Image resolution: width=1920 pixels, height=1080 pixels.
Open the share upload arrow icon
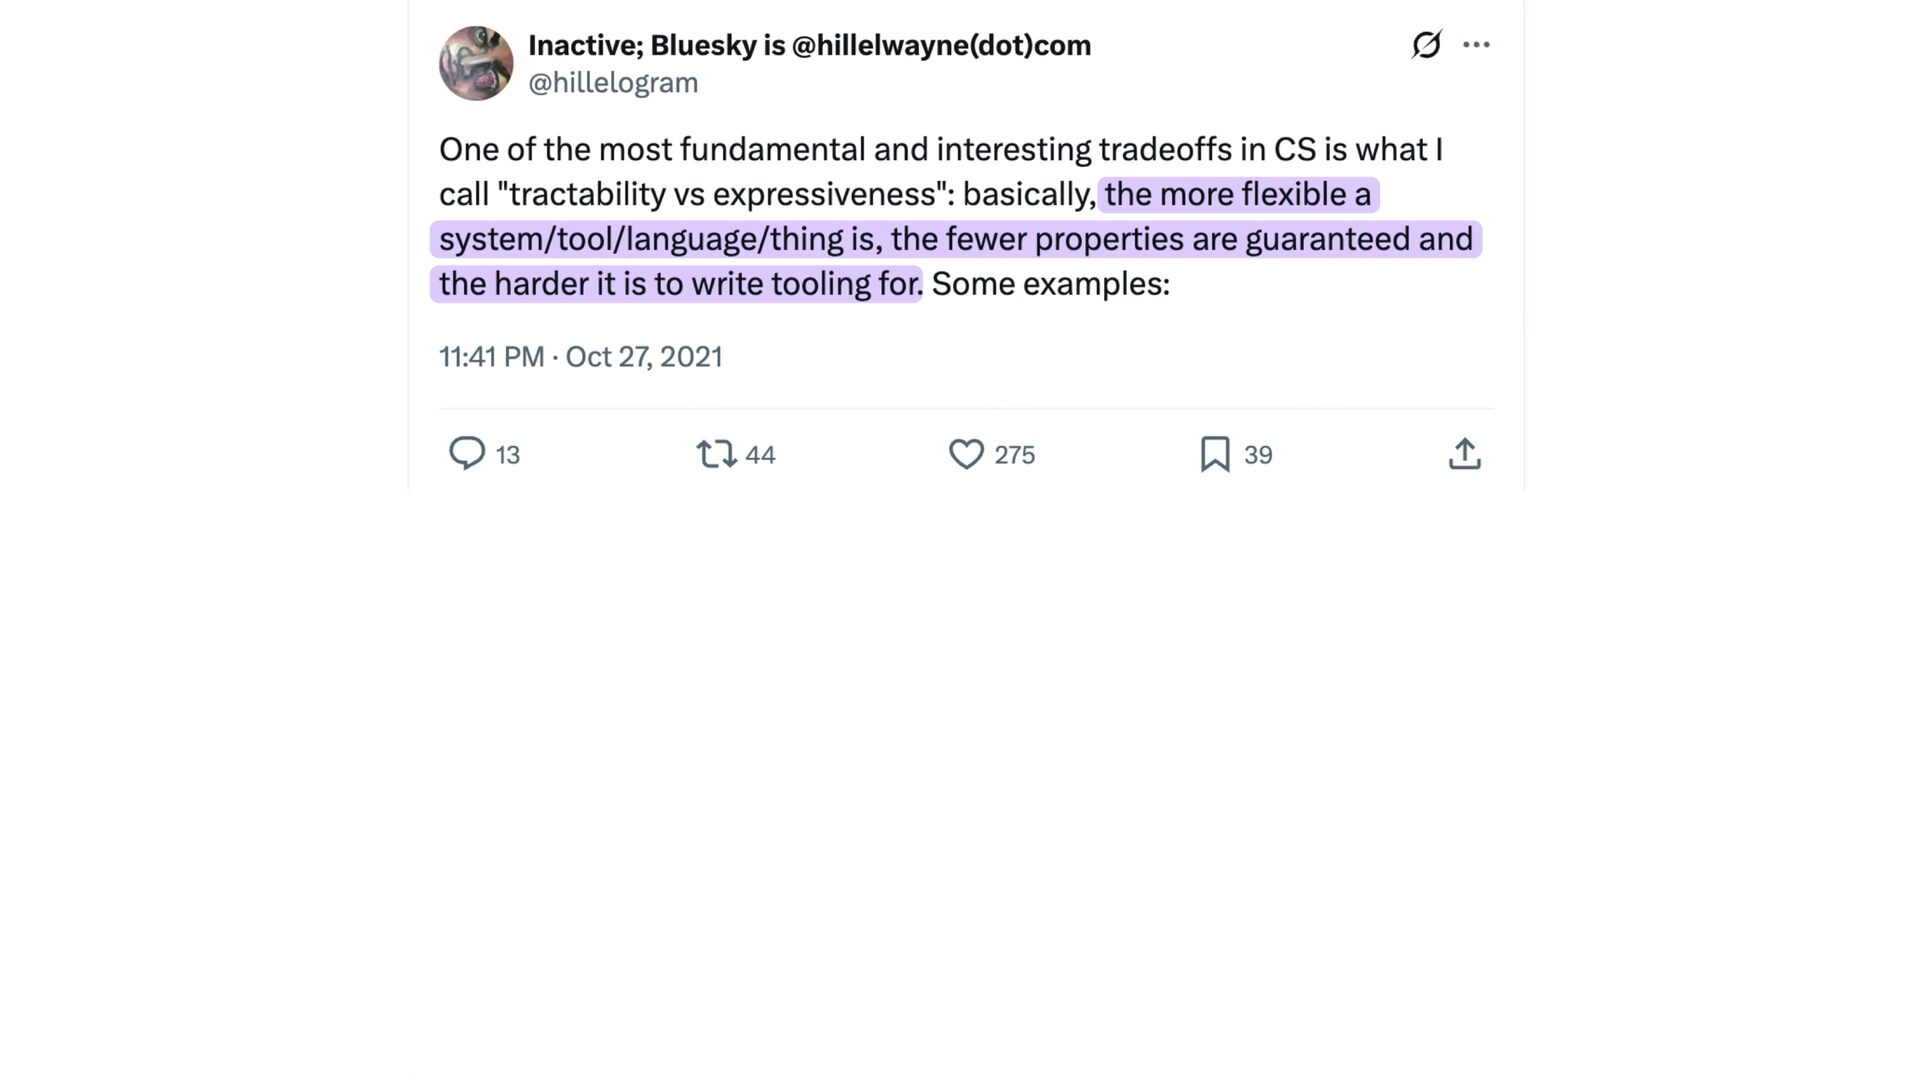1464,454
